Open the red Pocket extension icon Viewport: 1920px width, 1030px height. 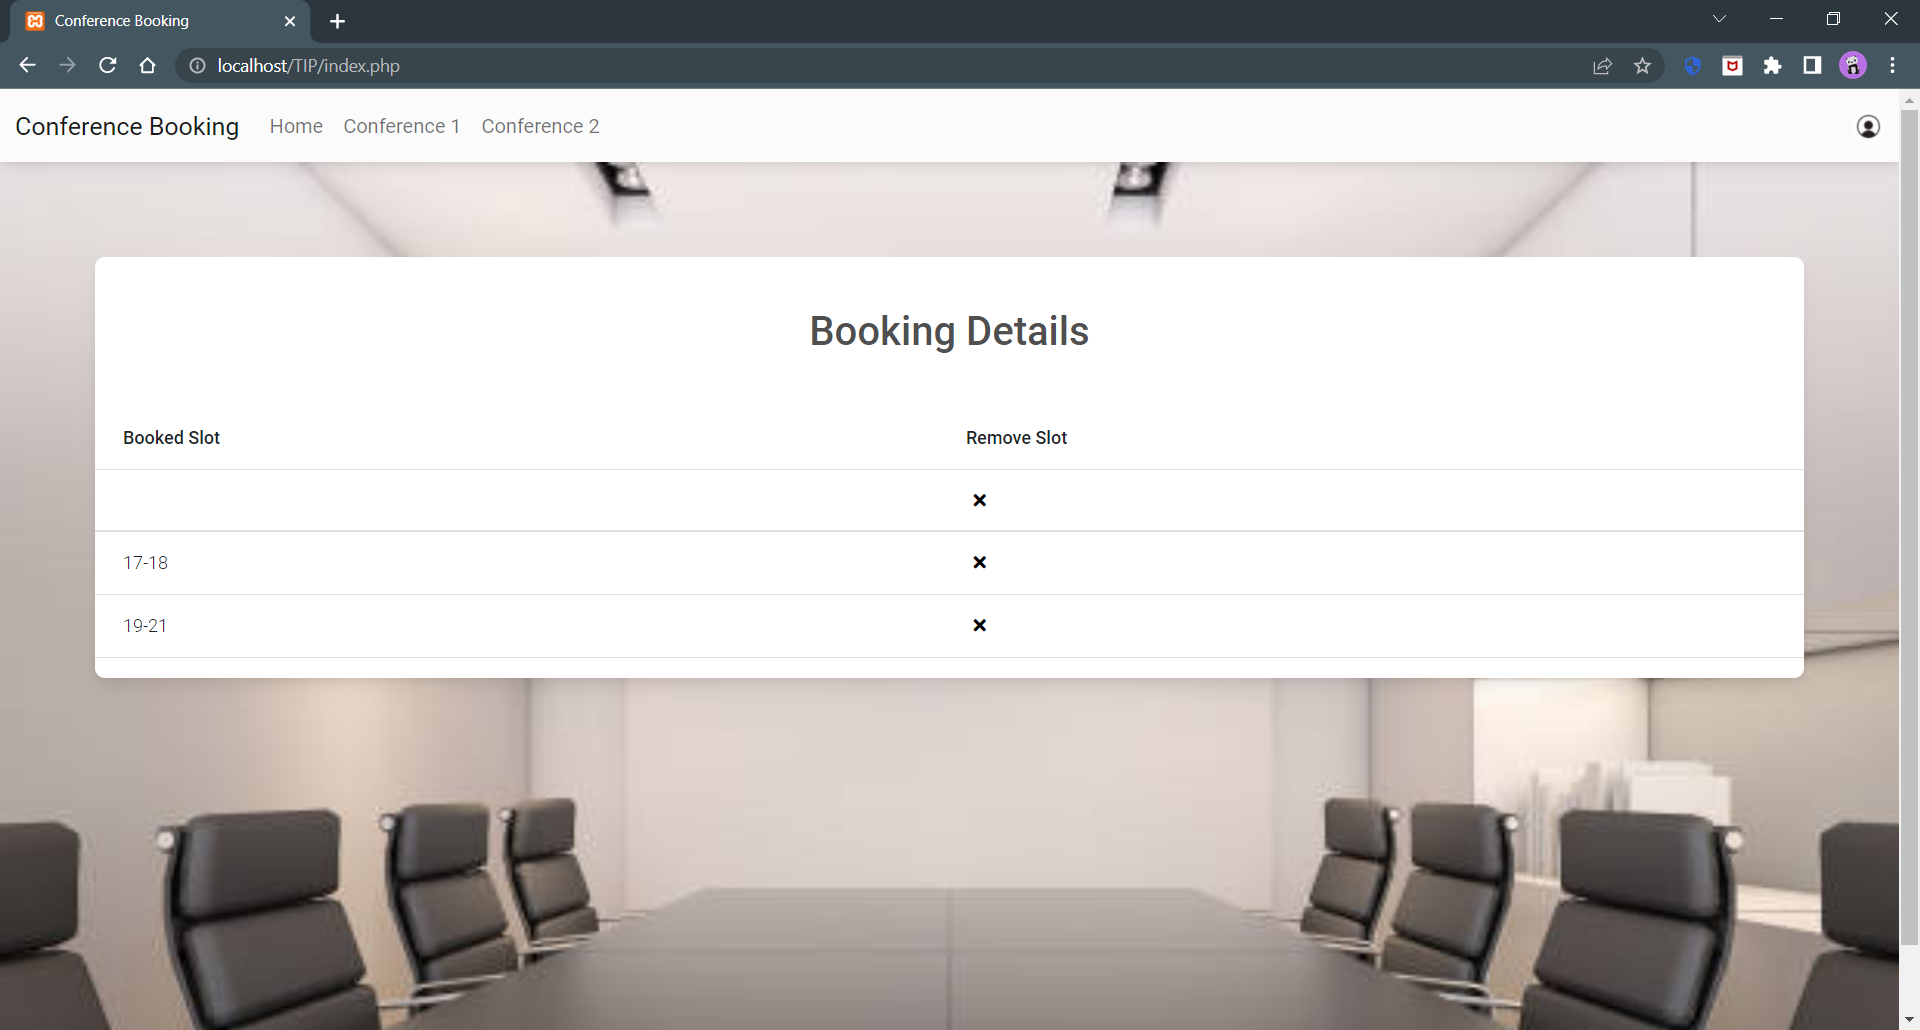coord(1732,66)
